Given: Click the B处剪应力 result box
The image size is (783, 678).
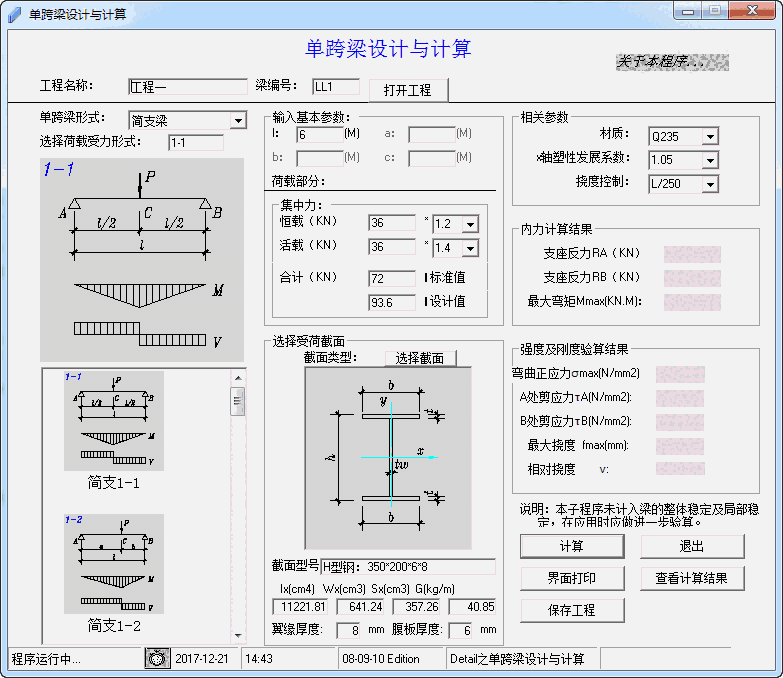Looking at the screenshot, I should [x=680, y=422].
